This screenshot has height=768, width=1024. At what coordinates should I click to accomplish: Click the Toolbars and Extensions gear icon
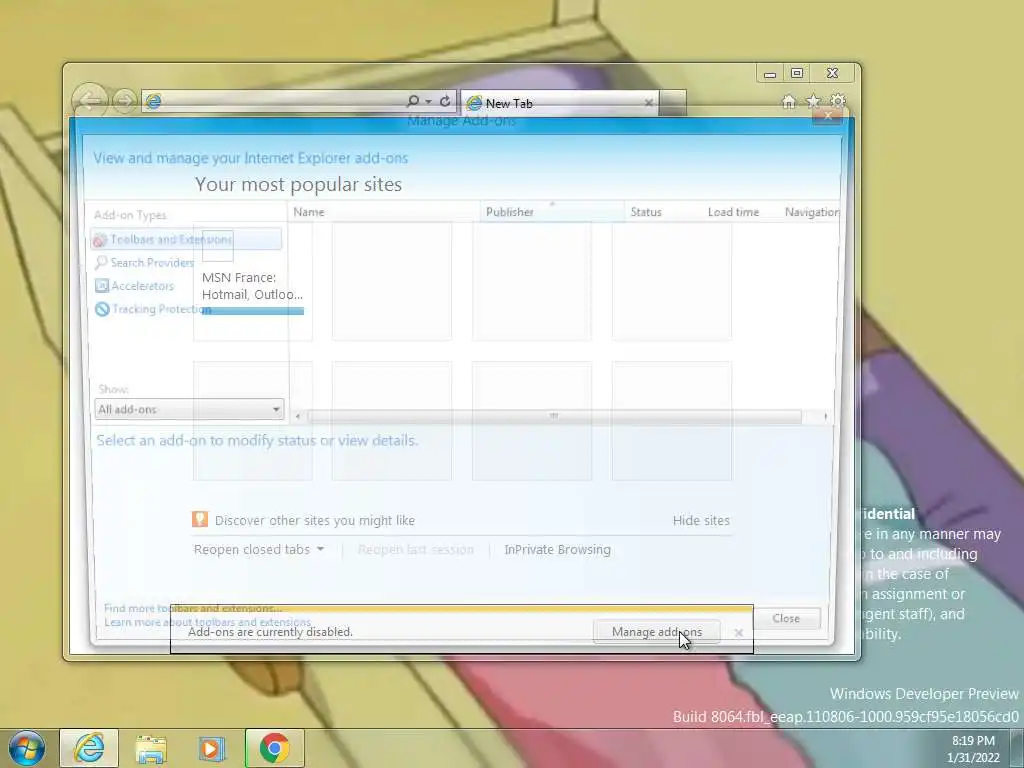[100, 240]
